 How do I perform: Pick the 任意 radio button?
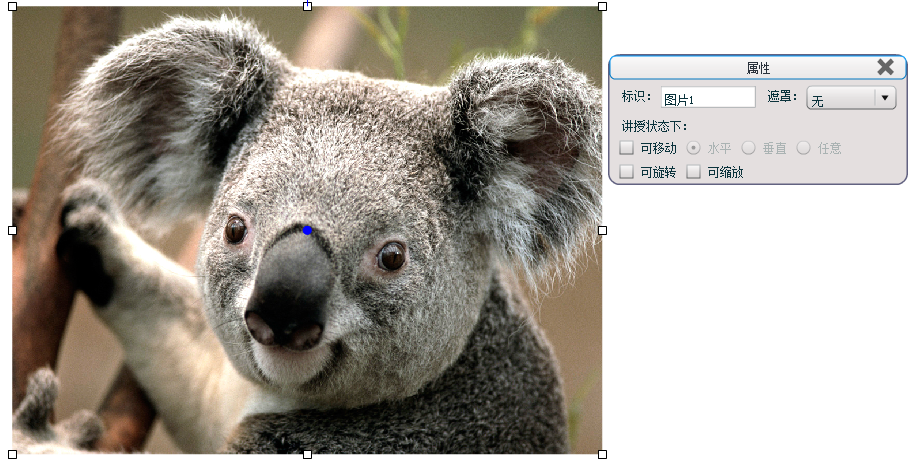point(803,148)
